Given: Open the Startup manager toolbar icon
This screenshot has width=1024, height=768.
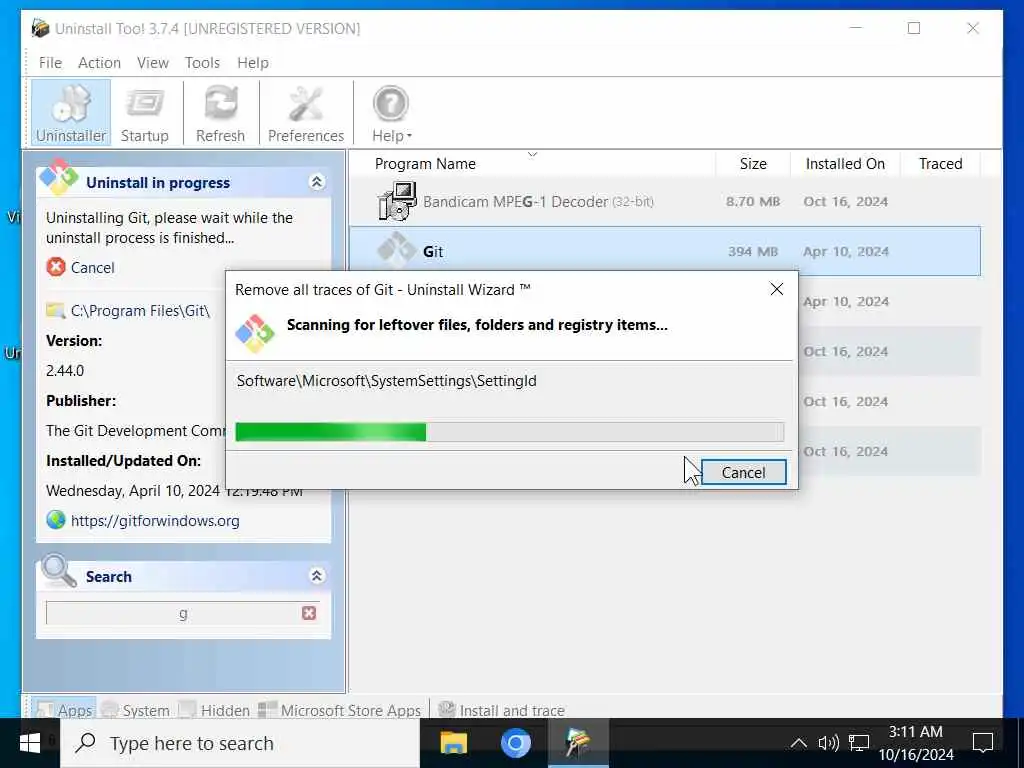Looking at the screenshot, I should click(x=144, y=113).
